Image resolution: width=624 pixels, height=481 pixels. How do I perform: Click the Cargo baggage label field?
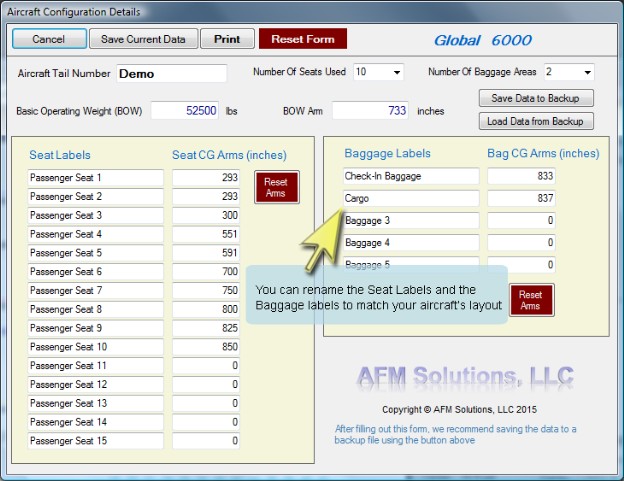pos(411,199)
